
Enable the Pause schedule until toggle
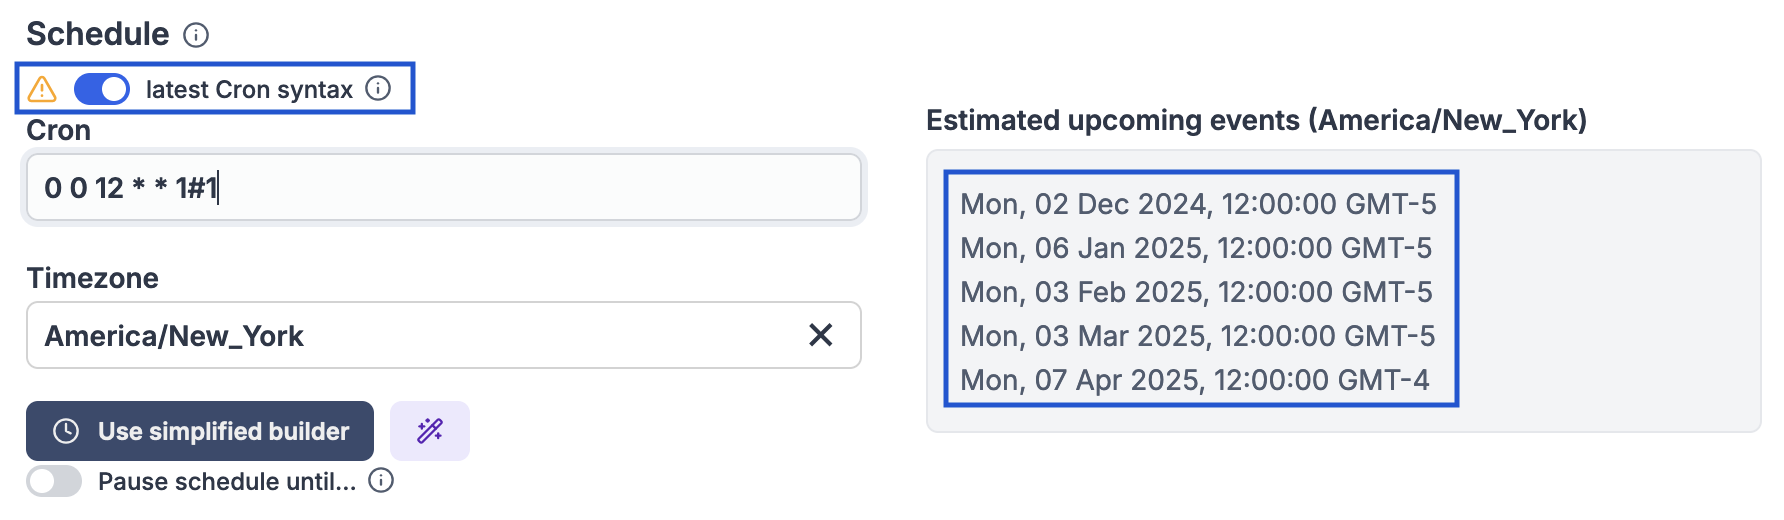coord(54,481)
